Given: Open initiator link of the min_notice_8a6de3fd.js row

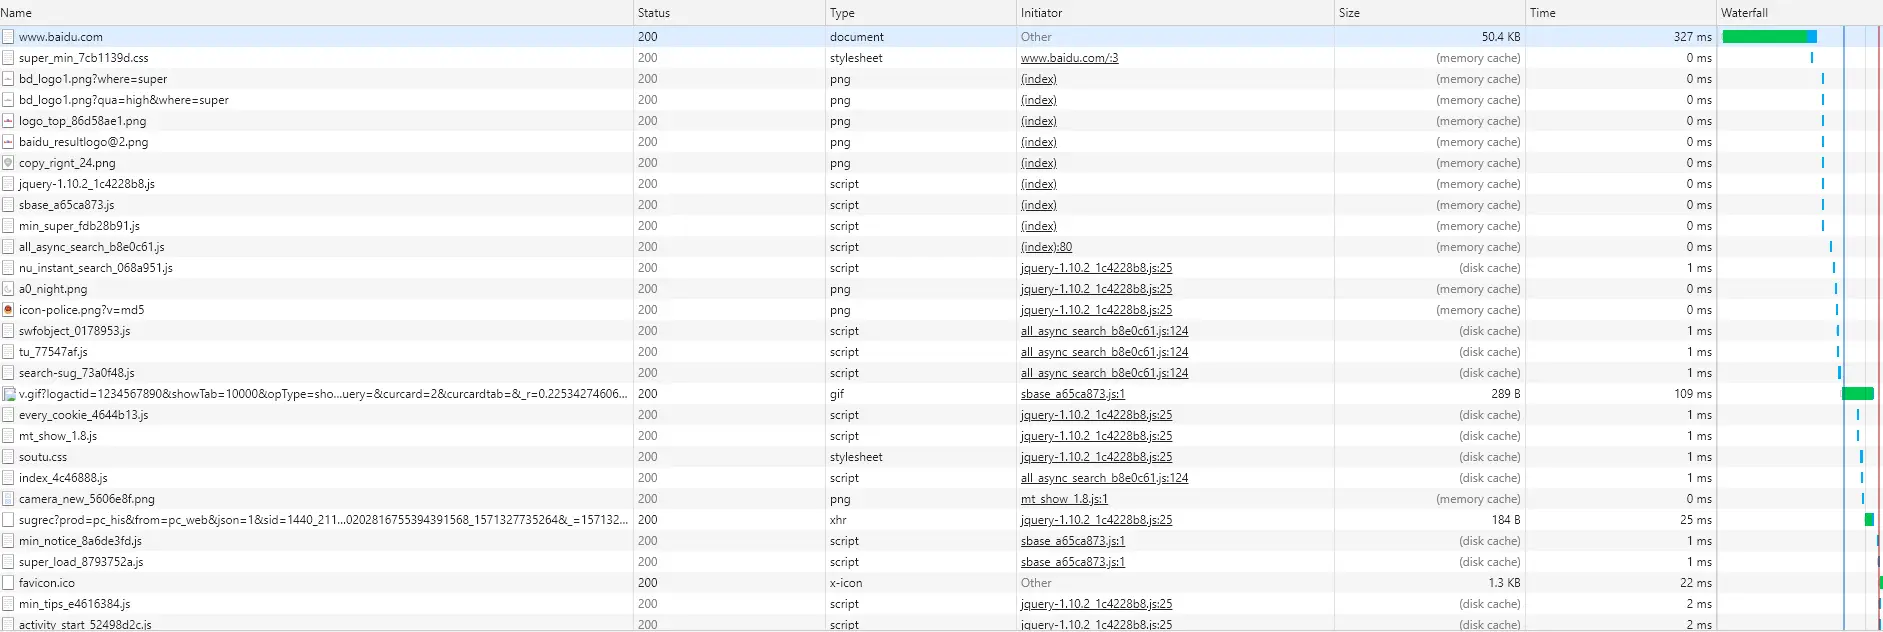Looking at the screenshot, I should pyautogui.click(x=1072, y=541).
